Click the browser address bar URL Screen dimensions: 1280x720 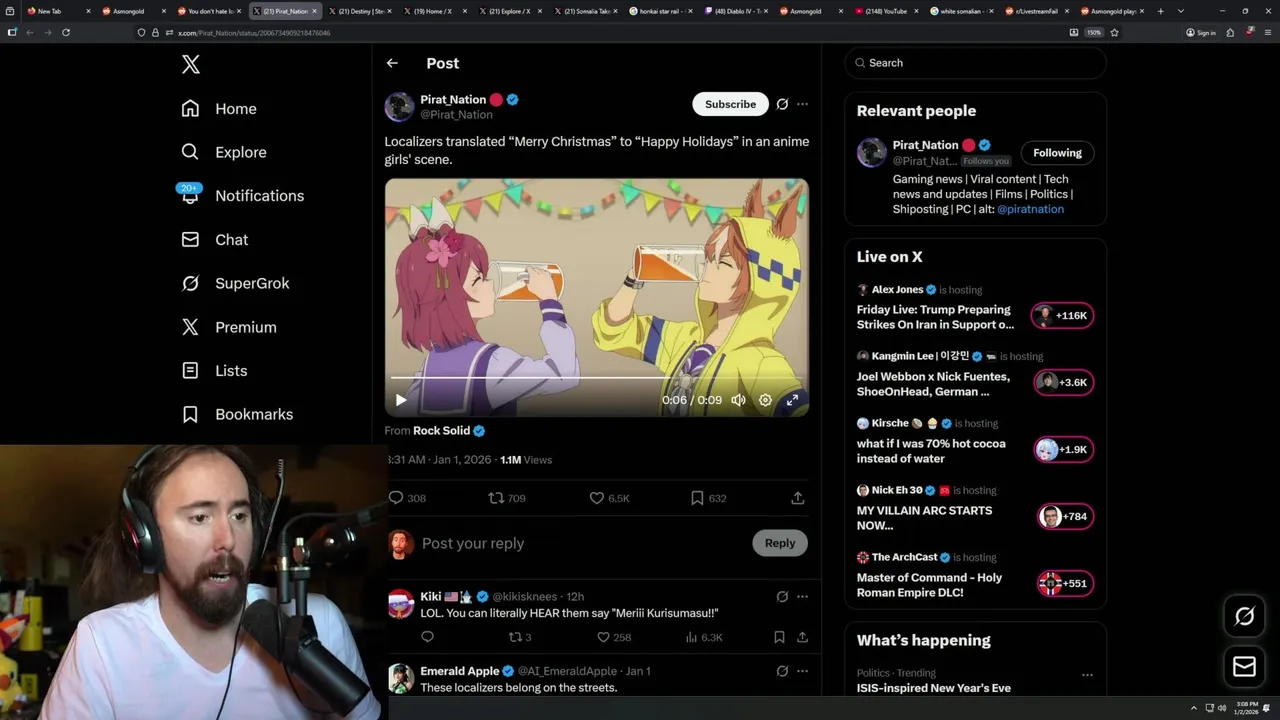254,33
